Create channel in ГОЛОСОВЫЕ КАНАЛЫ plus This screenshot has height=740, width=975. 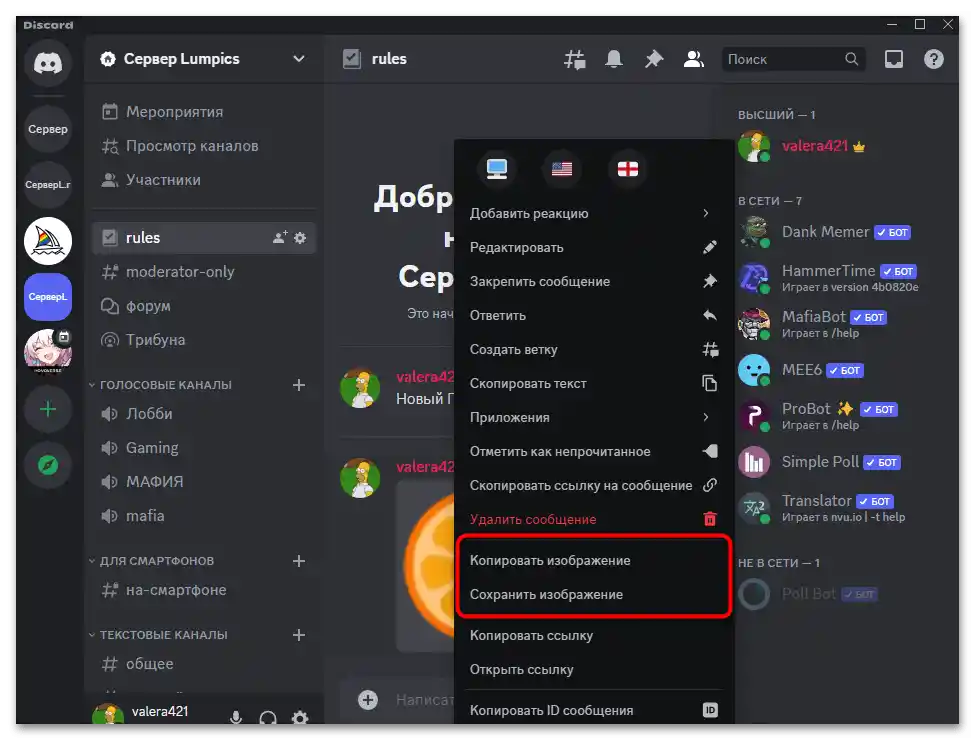click(298, 386)
